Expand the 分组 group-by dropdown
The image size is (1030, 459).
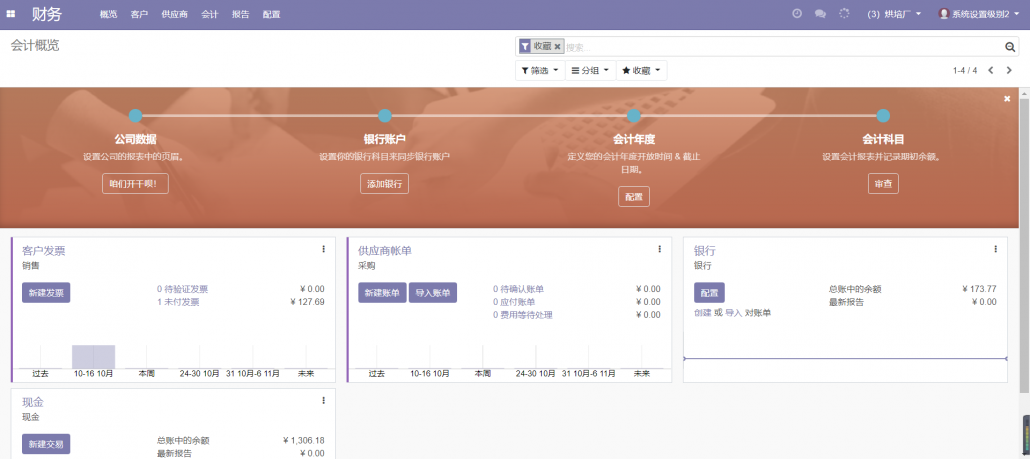[590, 71]
